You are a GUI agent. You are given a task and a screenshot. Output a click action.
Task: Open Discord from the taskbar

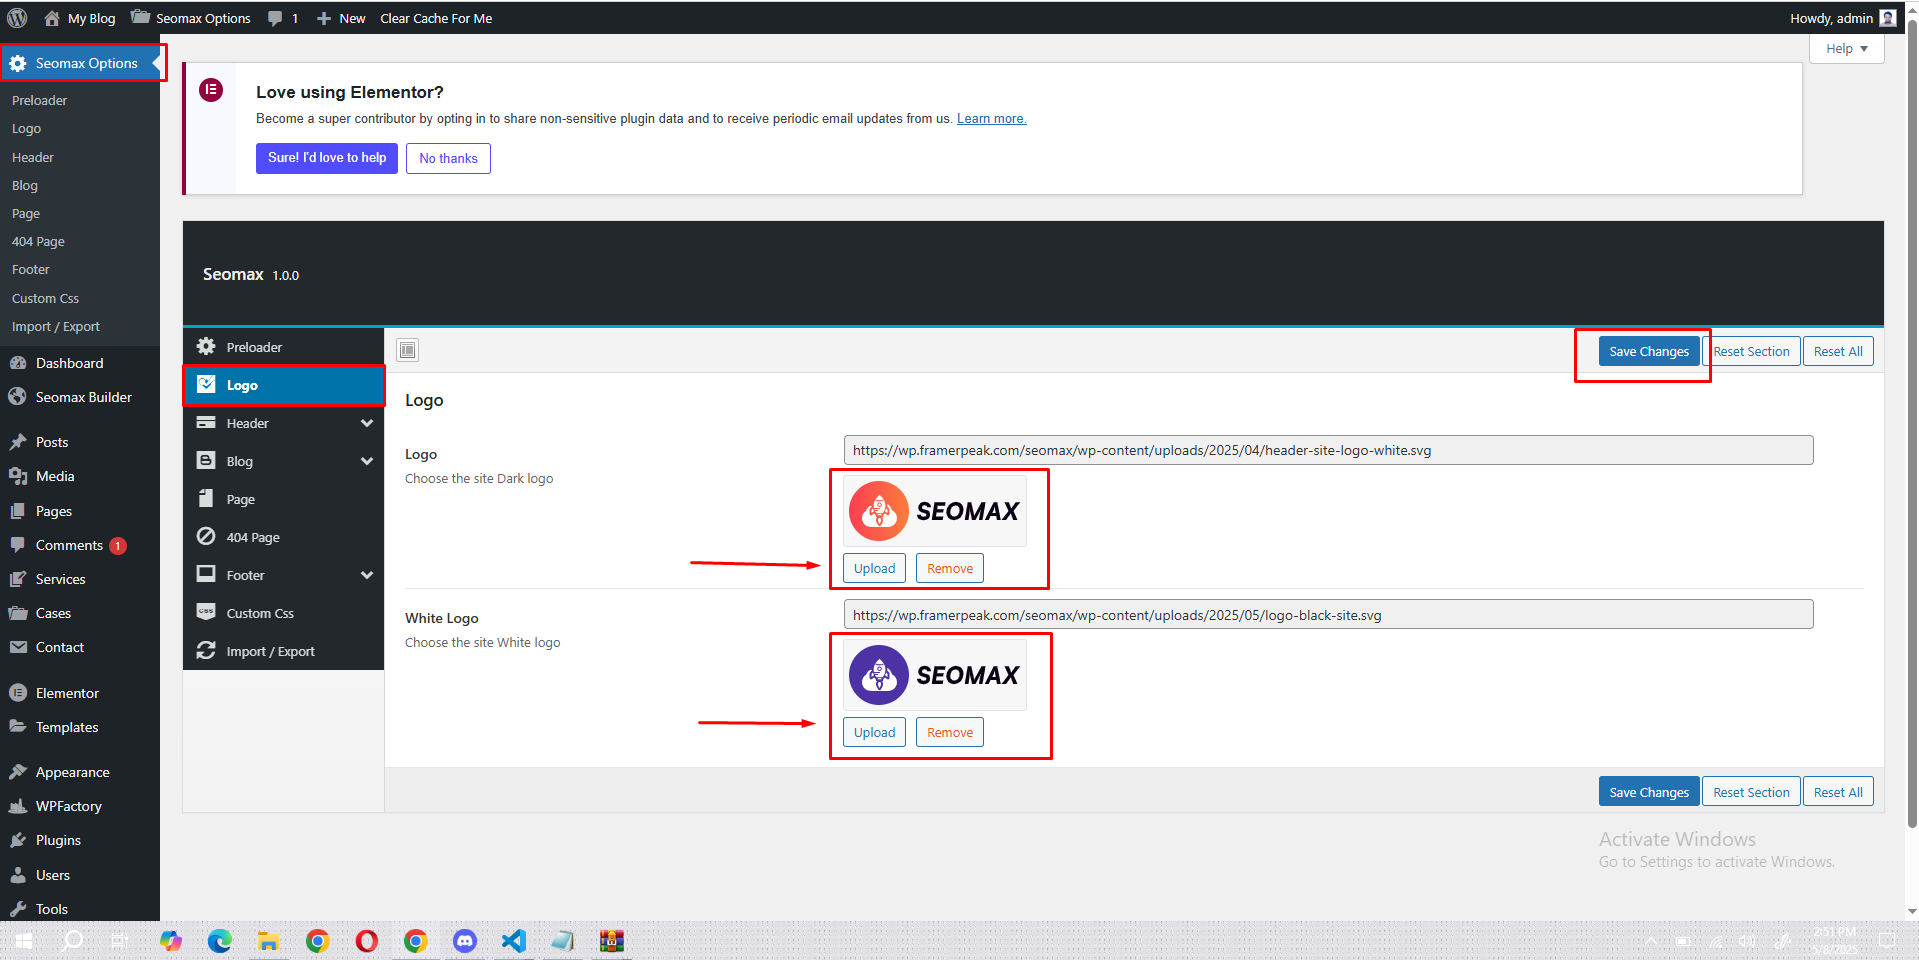pos(465,941)
